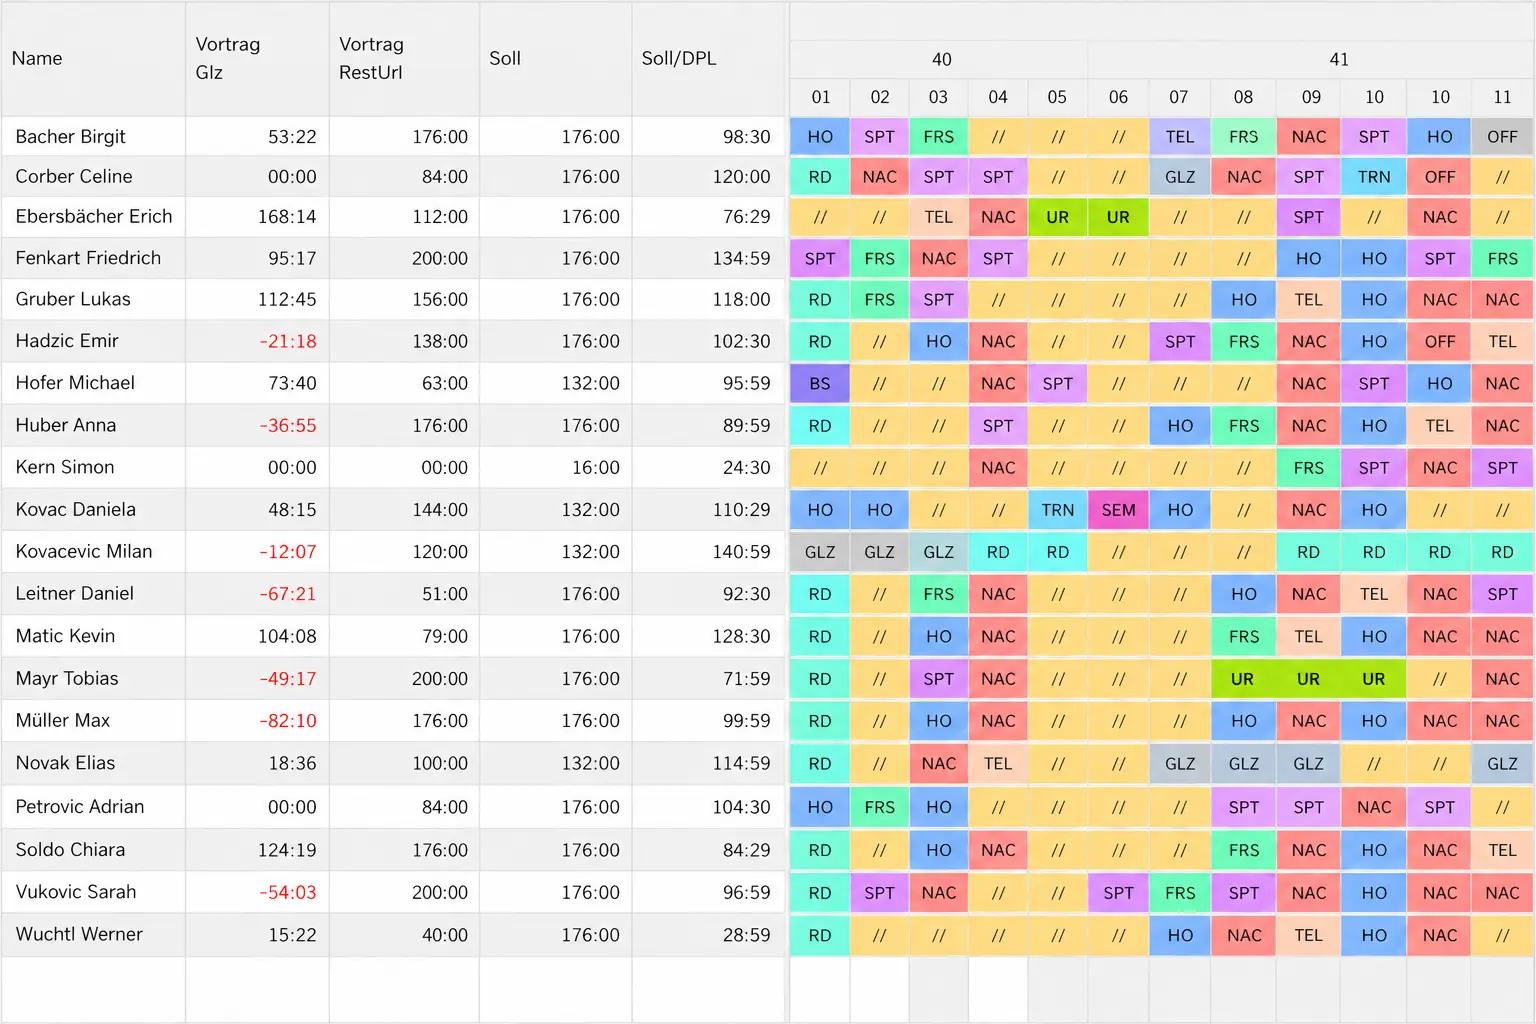
Task: Select Wuchtl Werner's TEL shift
Action: click(x=1308, y=936)
